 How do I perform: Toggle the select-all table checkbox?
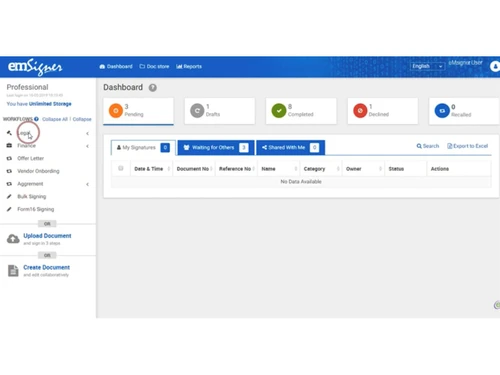121,168
